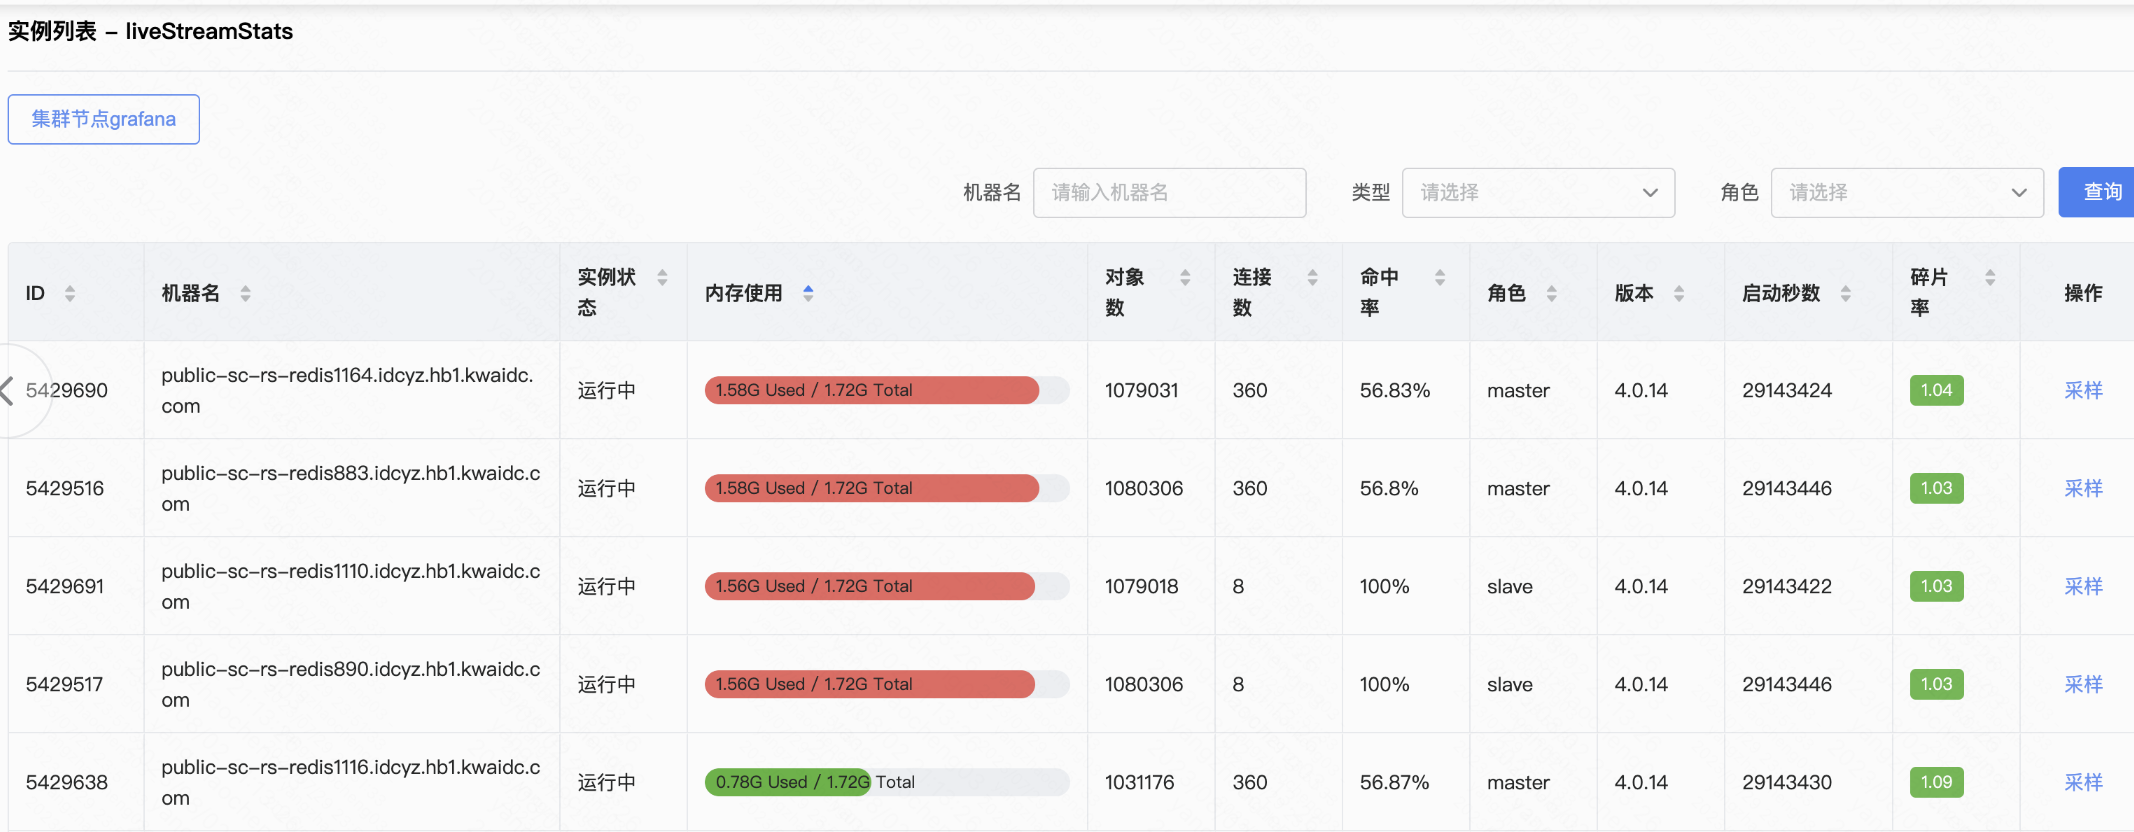Click 采样 link for instance 5429690

pyautogui.click(x=2083, y=390)
